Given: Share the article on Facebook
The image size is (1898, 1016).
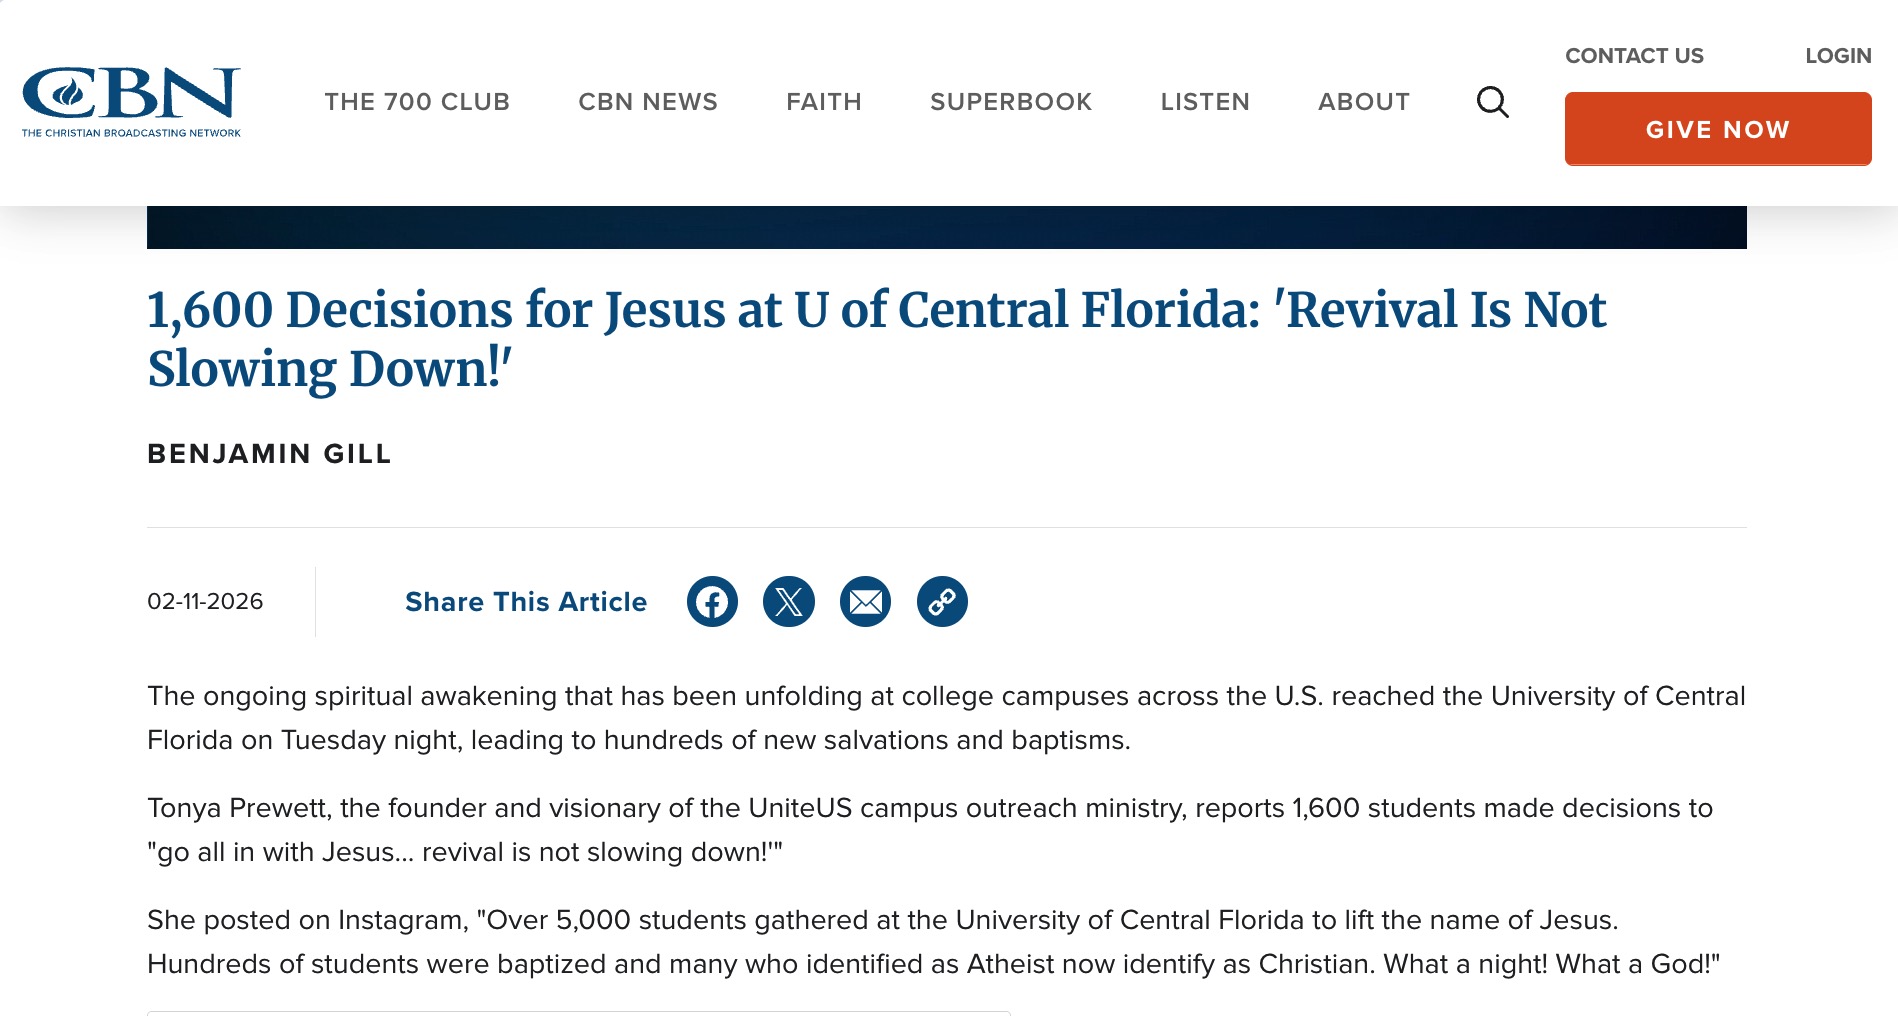Looking at the screenshot, I should click(712, 602).
